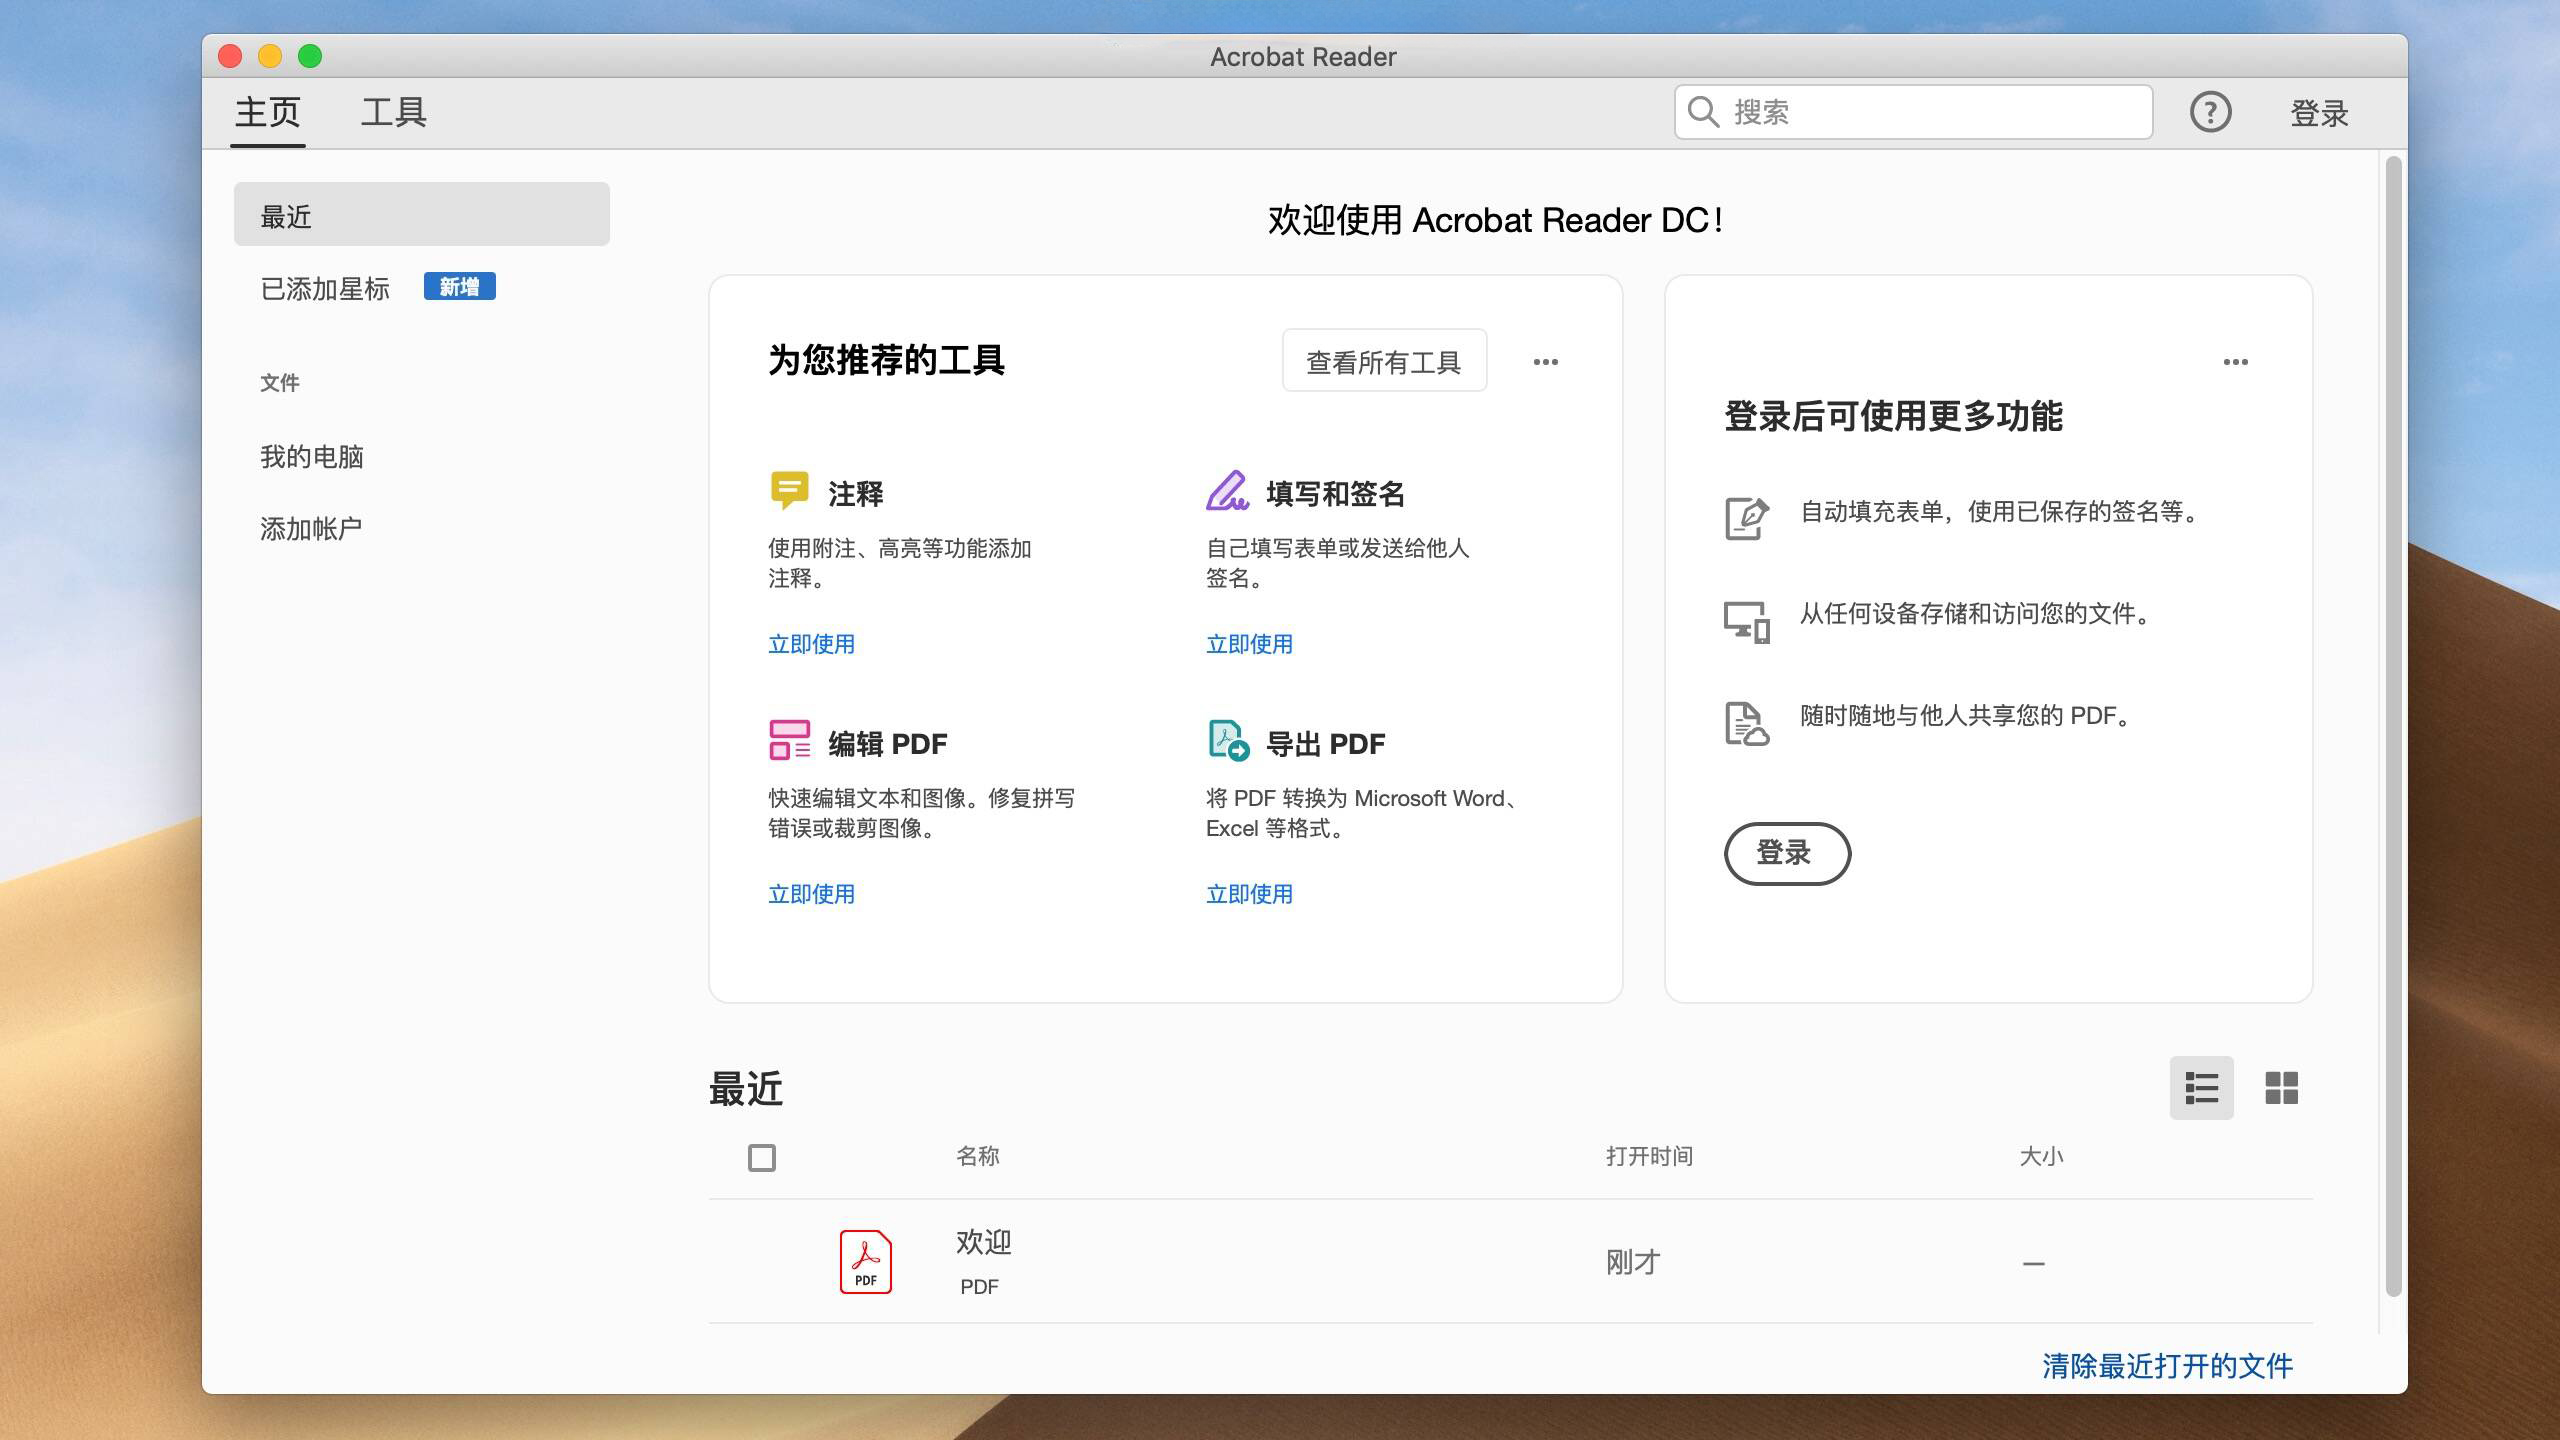
Task: Open the 工具 tab
Action: 393,112
